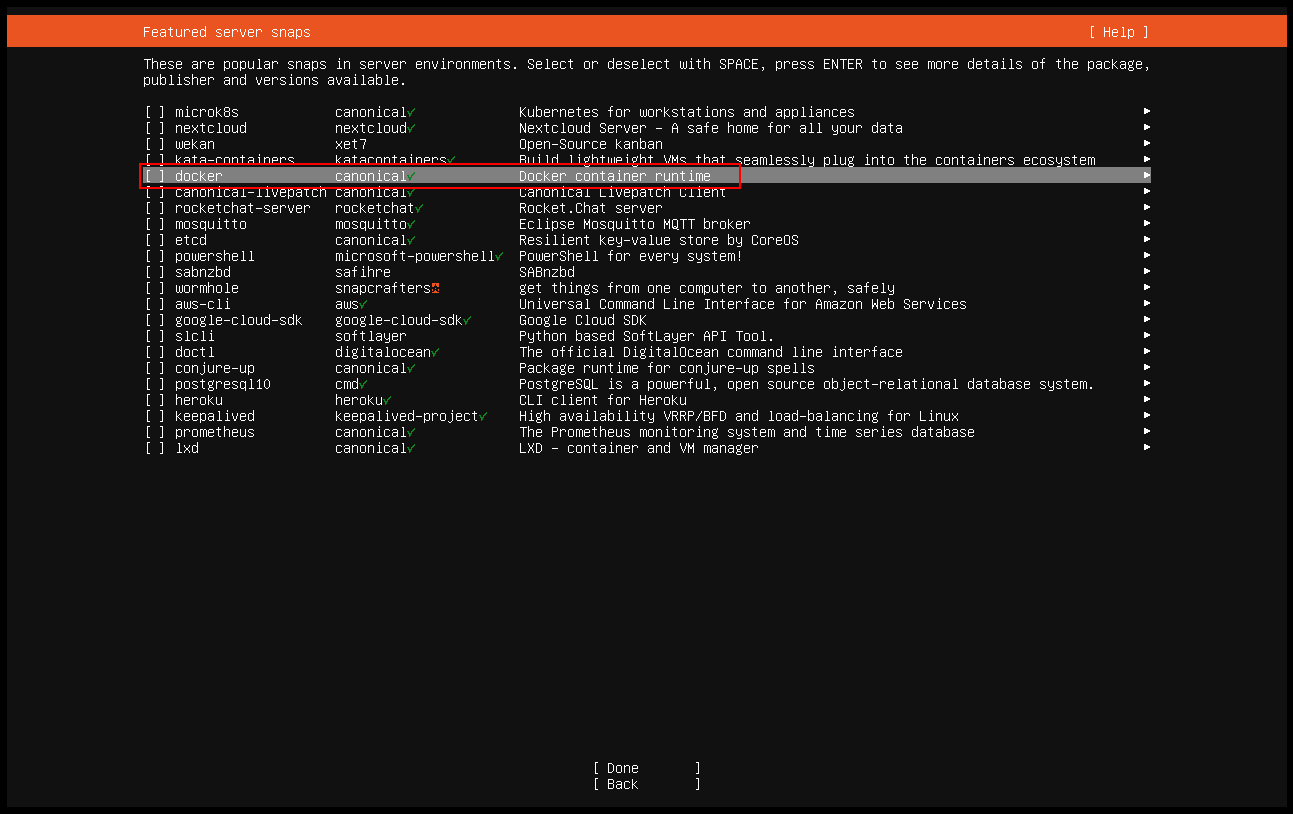
Task: Open the Help menu in the header
Action: [1119, 32]
